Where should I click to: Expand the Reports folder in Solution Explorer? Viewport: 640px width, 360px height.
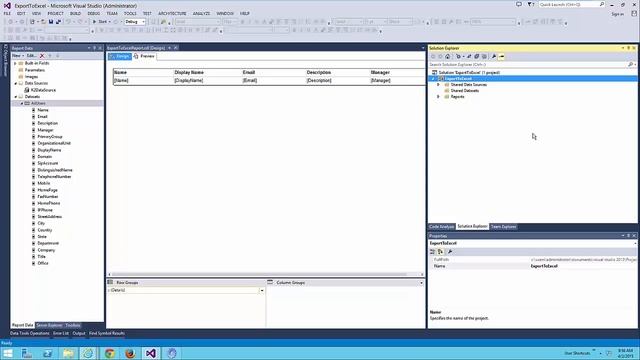coord(438,97)
